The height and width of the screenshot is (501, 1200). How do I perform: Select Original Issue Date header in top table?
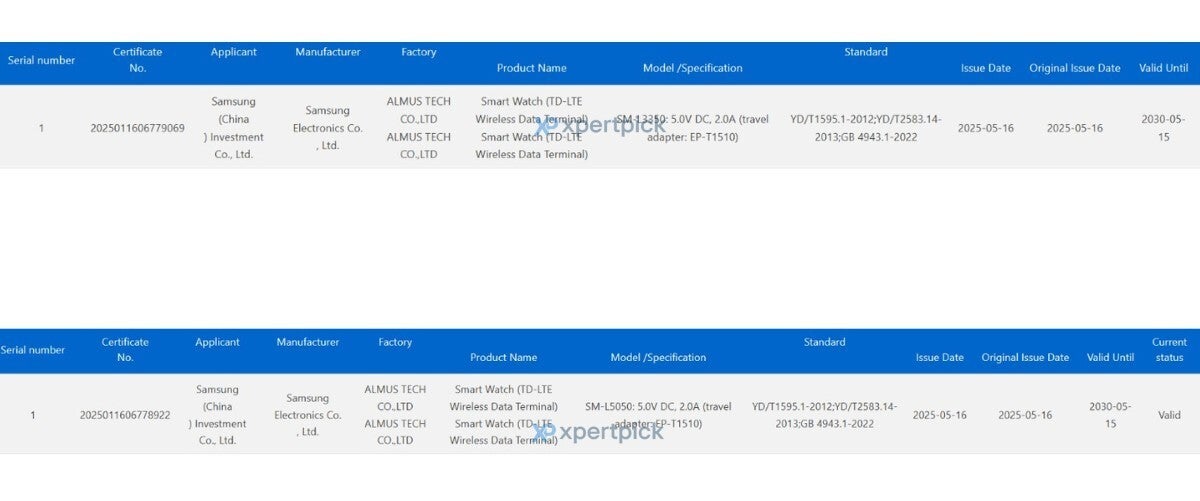tap(1074, 68)
